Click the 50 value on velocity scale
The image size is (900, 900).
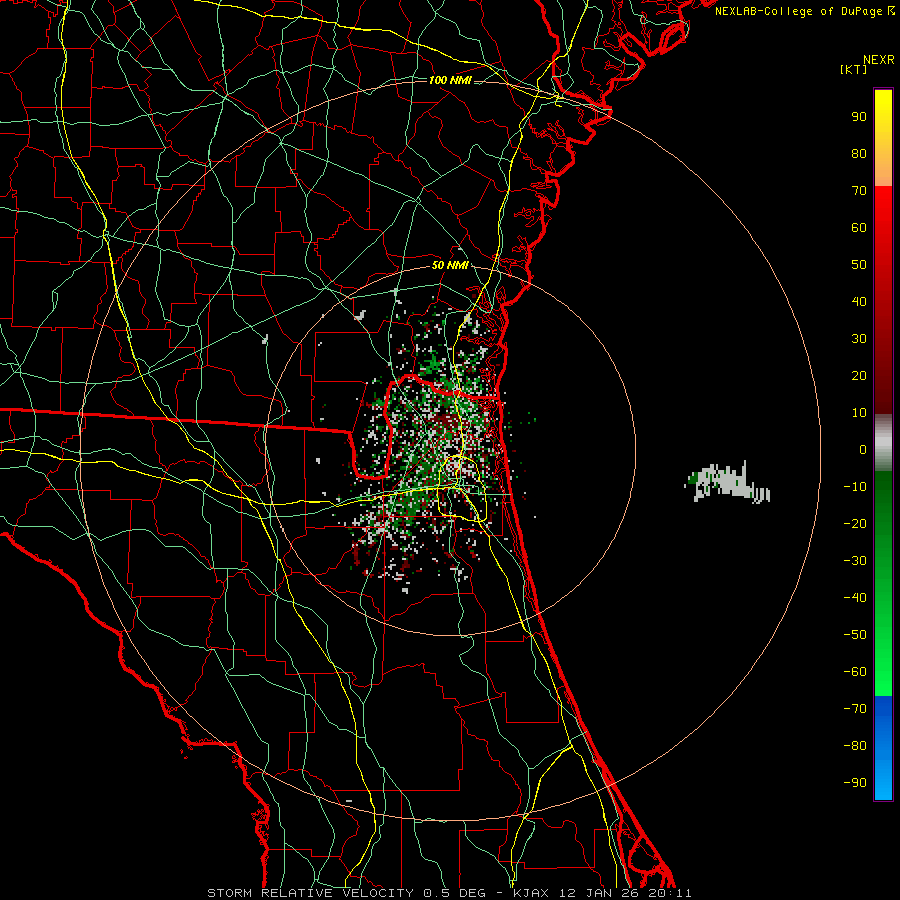859,265
